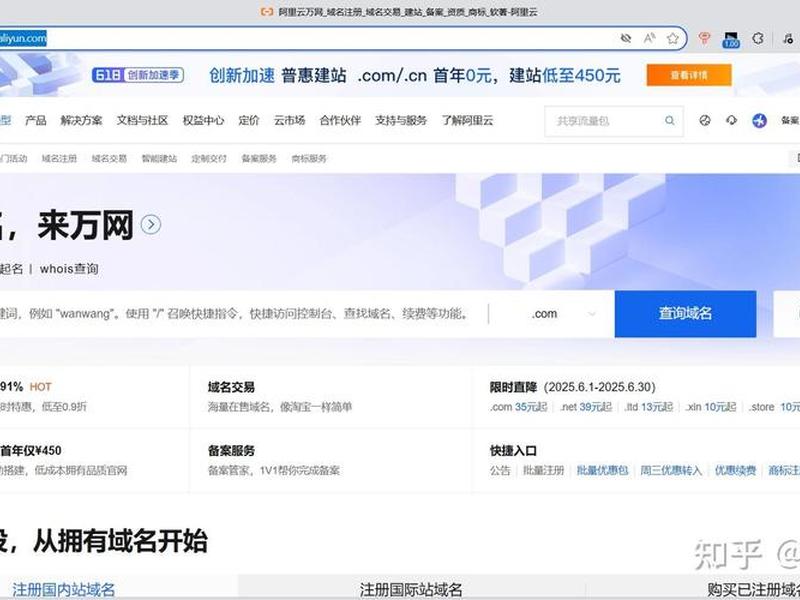800x600 pixels.
Task: Open the 产品 navigation menu
Action: 36,120
